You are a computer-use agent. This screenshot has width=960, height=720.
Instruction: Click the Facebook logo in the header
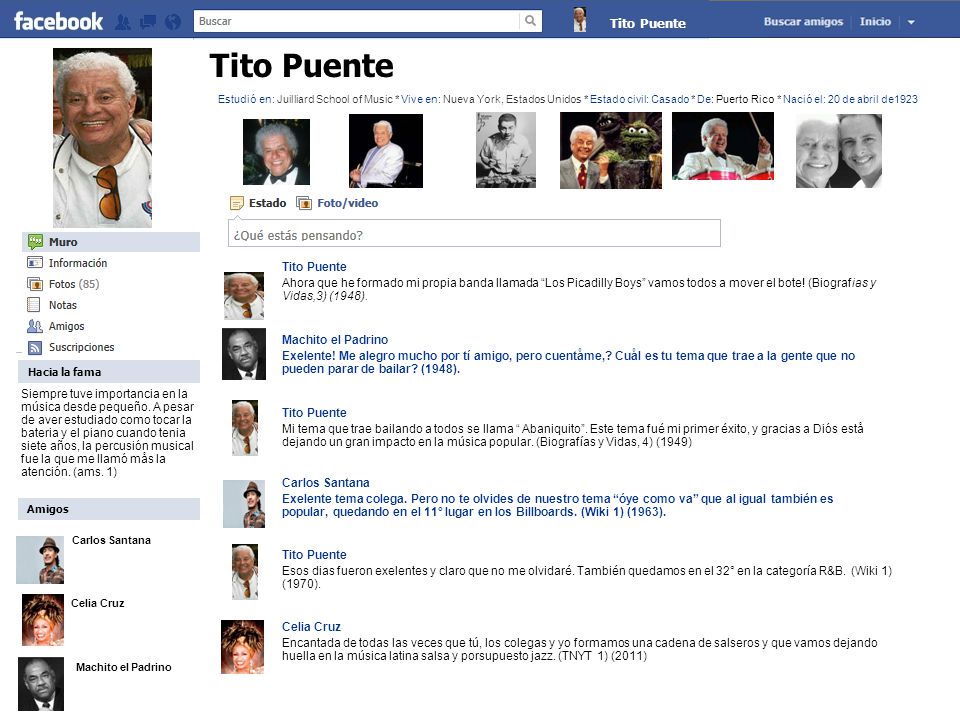[58, 21]
